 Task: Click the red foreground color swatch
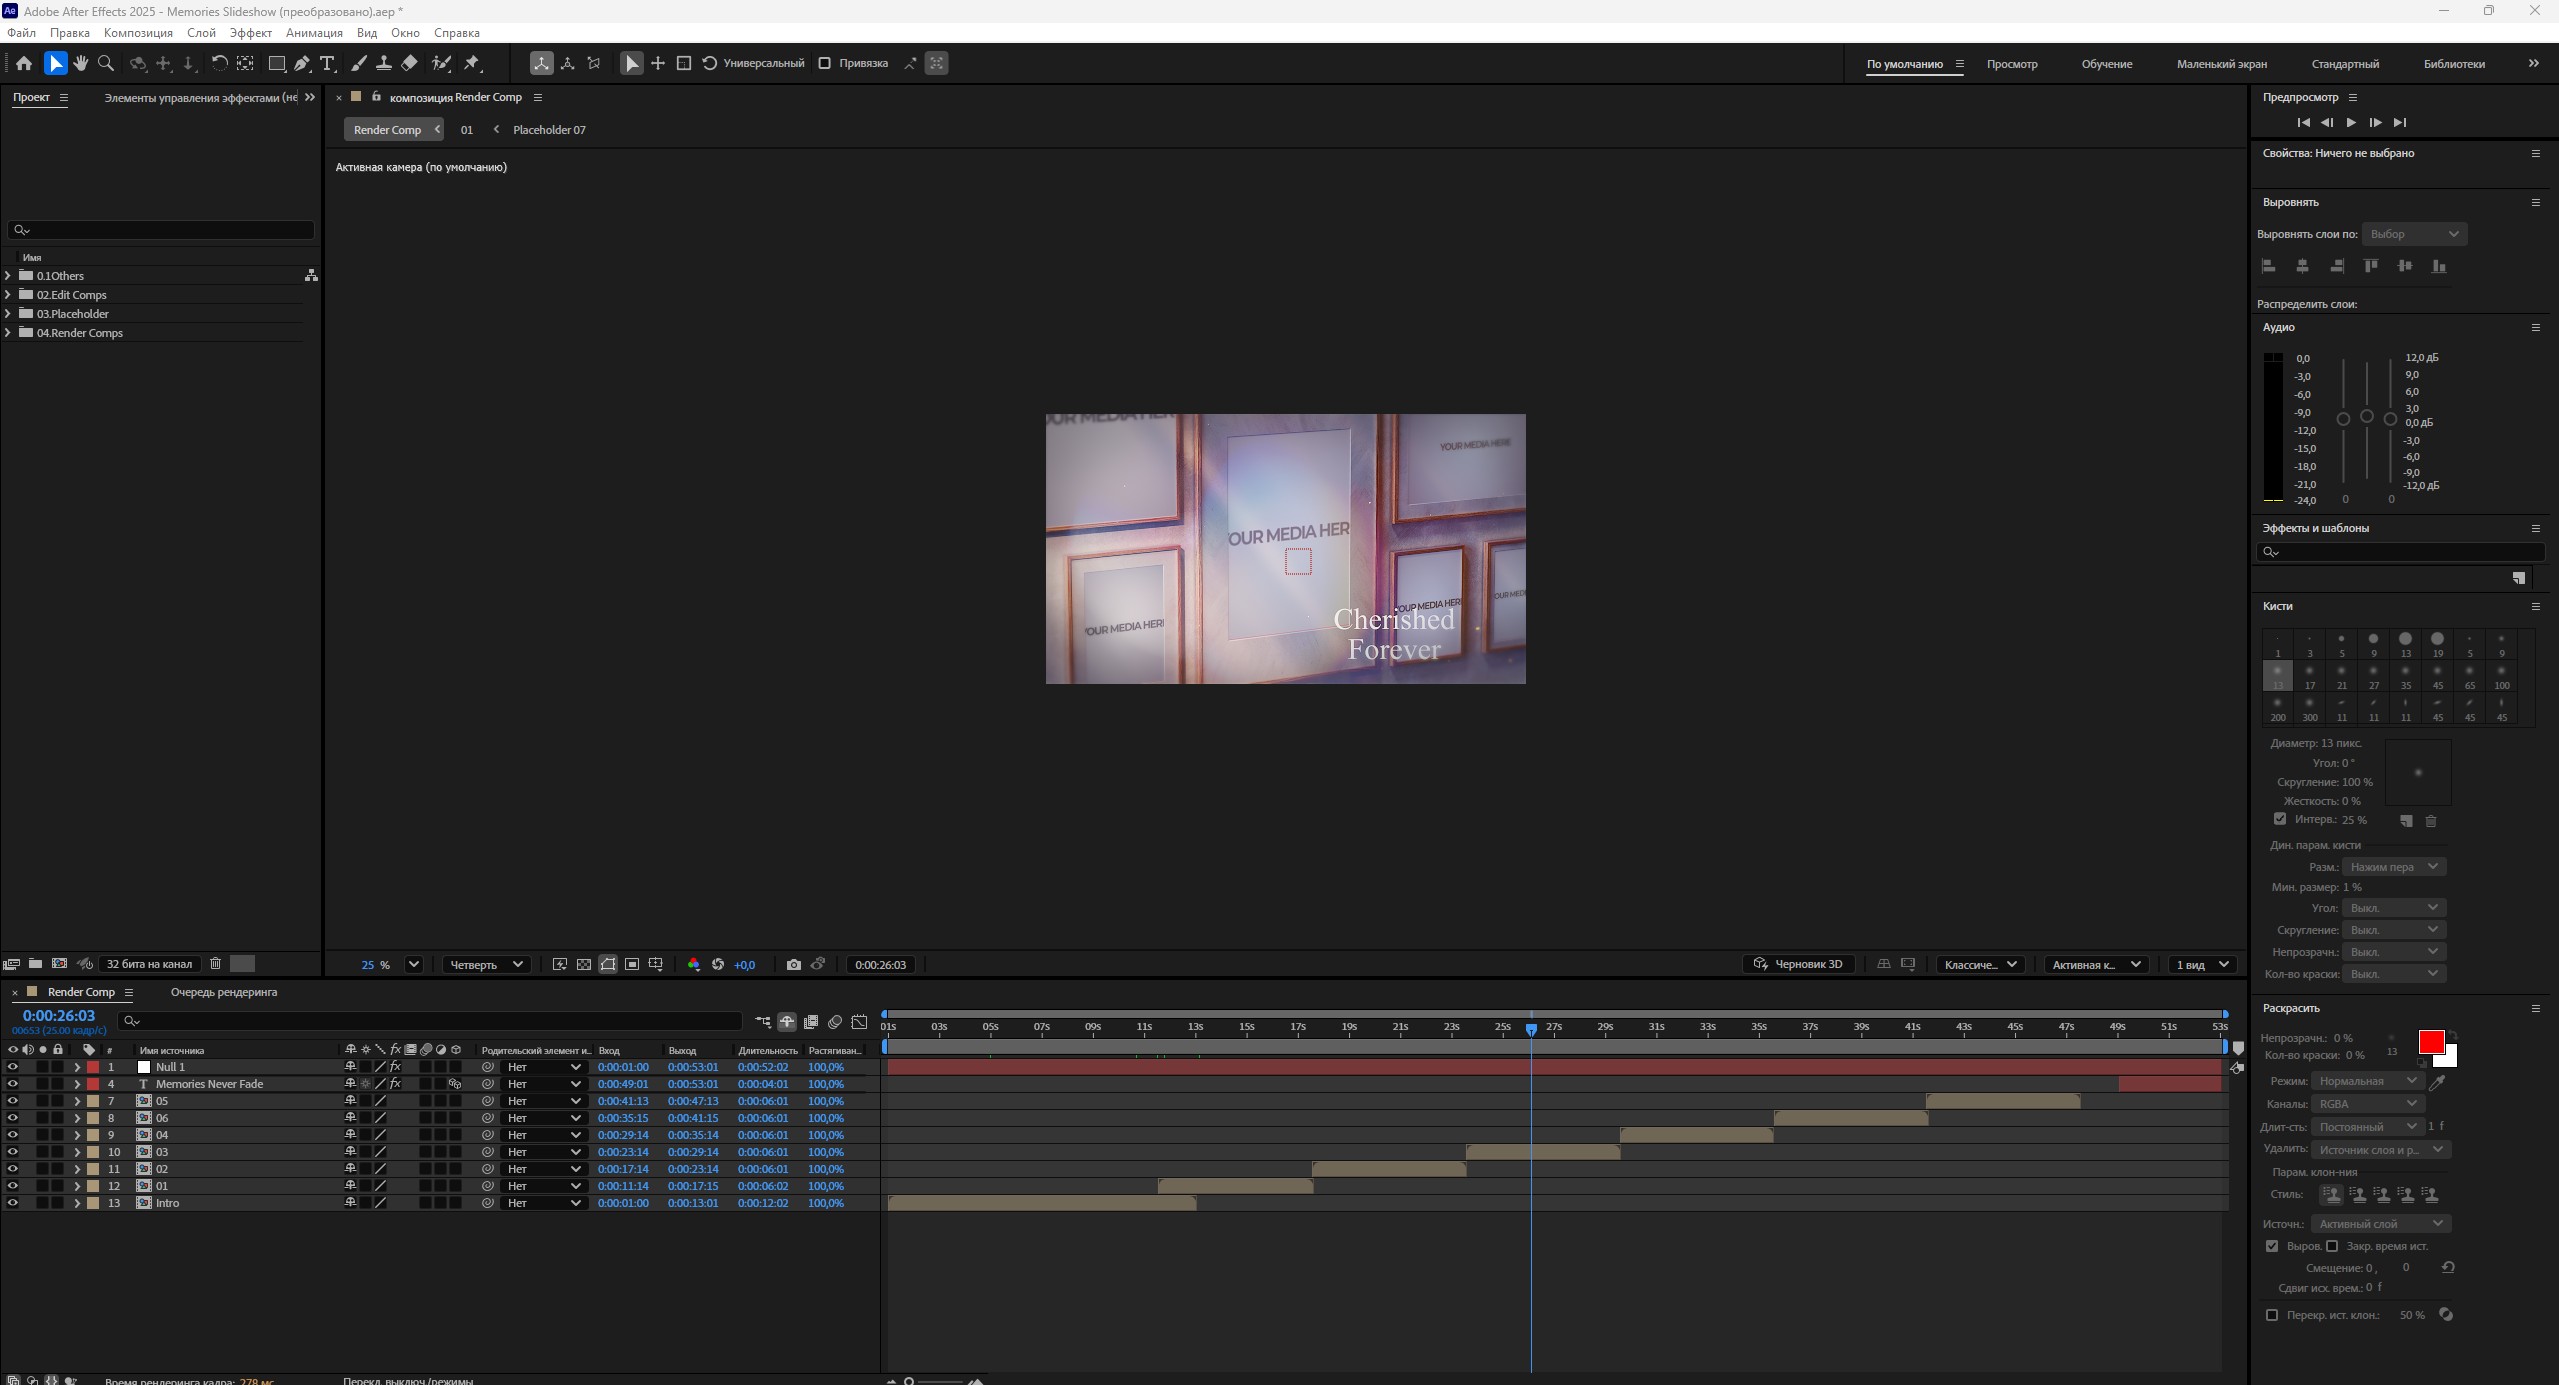coord(2430,1042)
